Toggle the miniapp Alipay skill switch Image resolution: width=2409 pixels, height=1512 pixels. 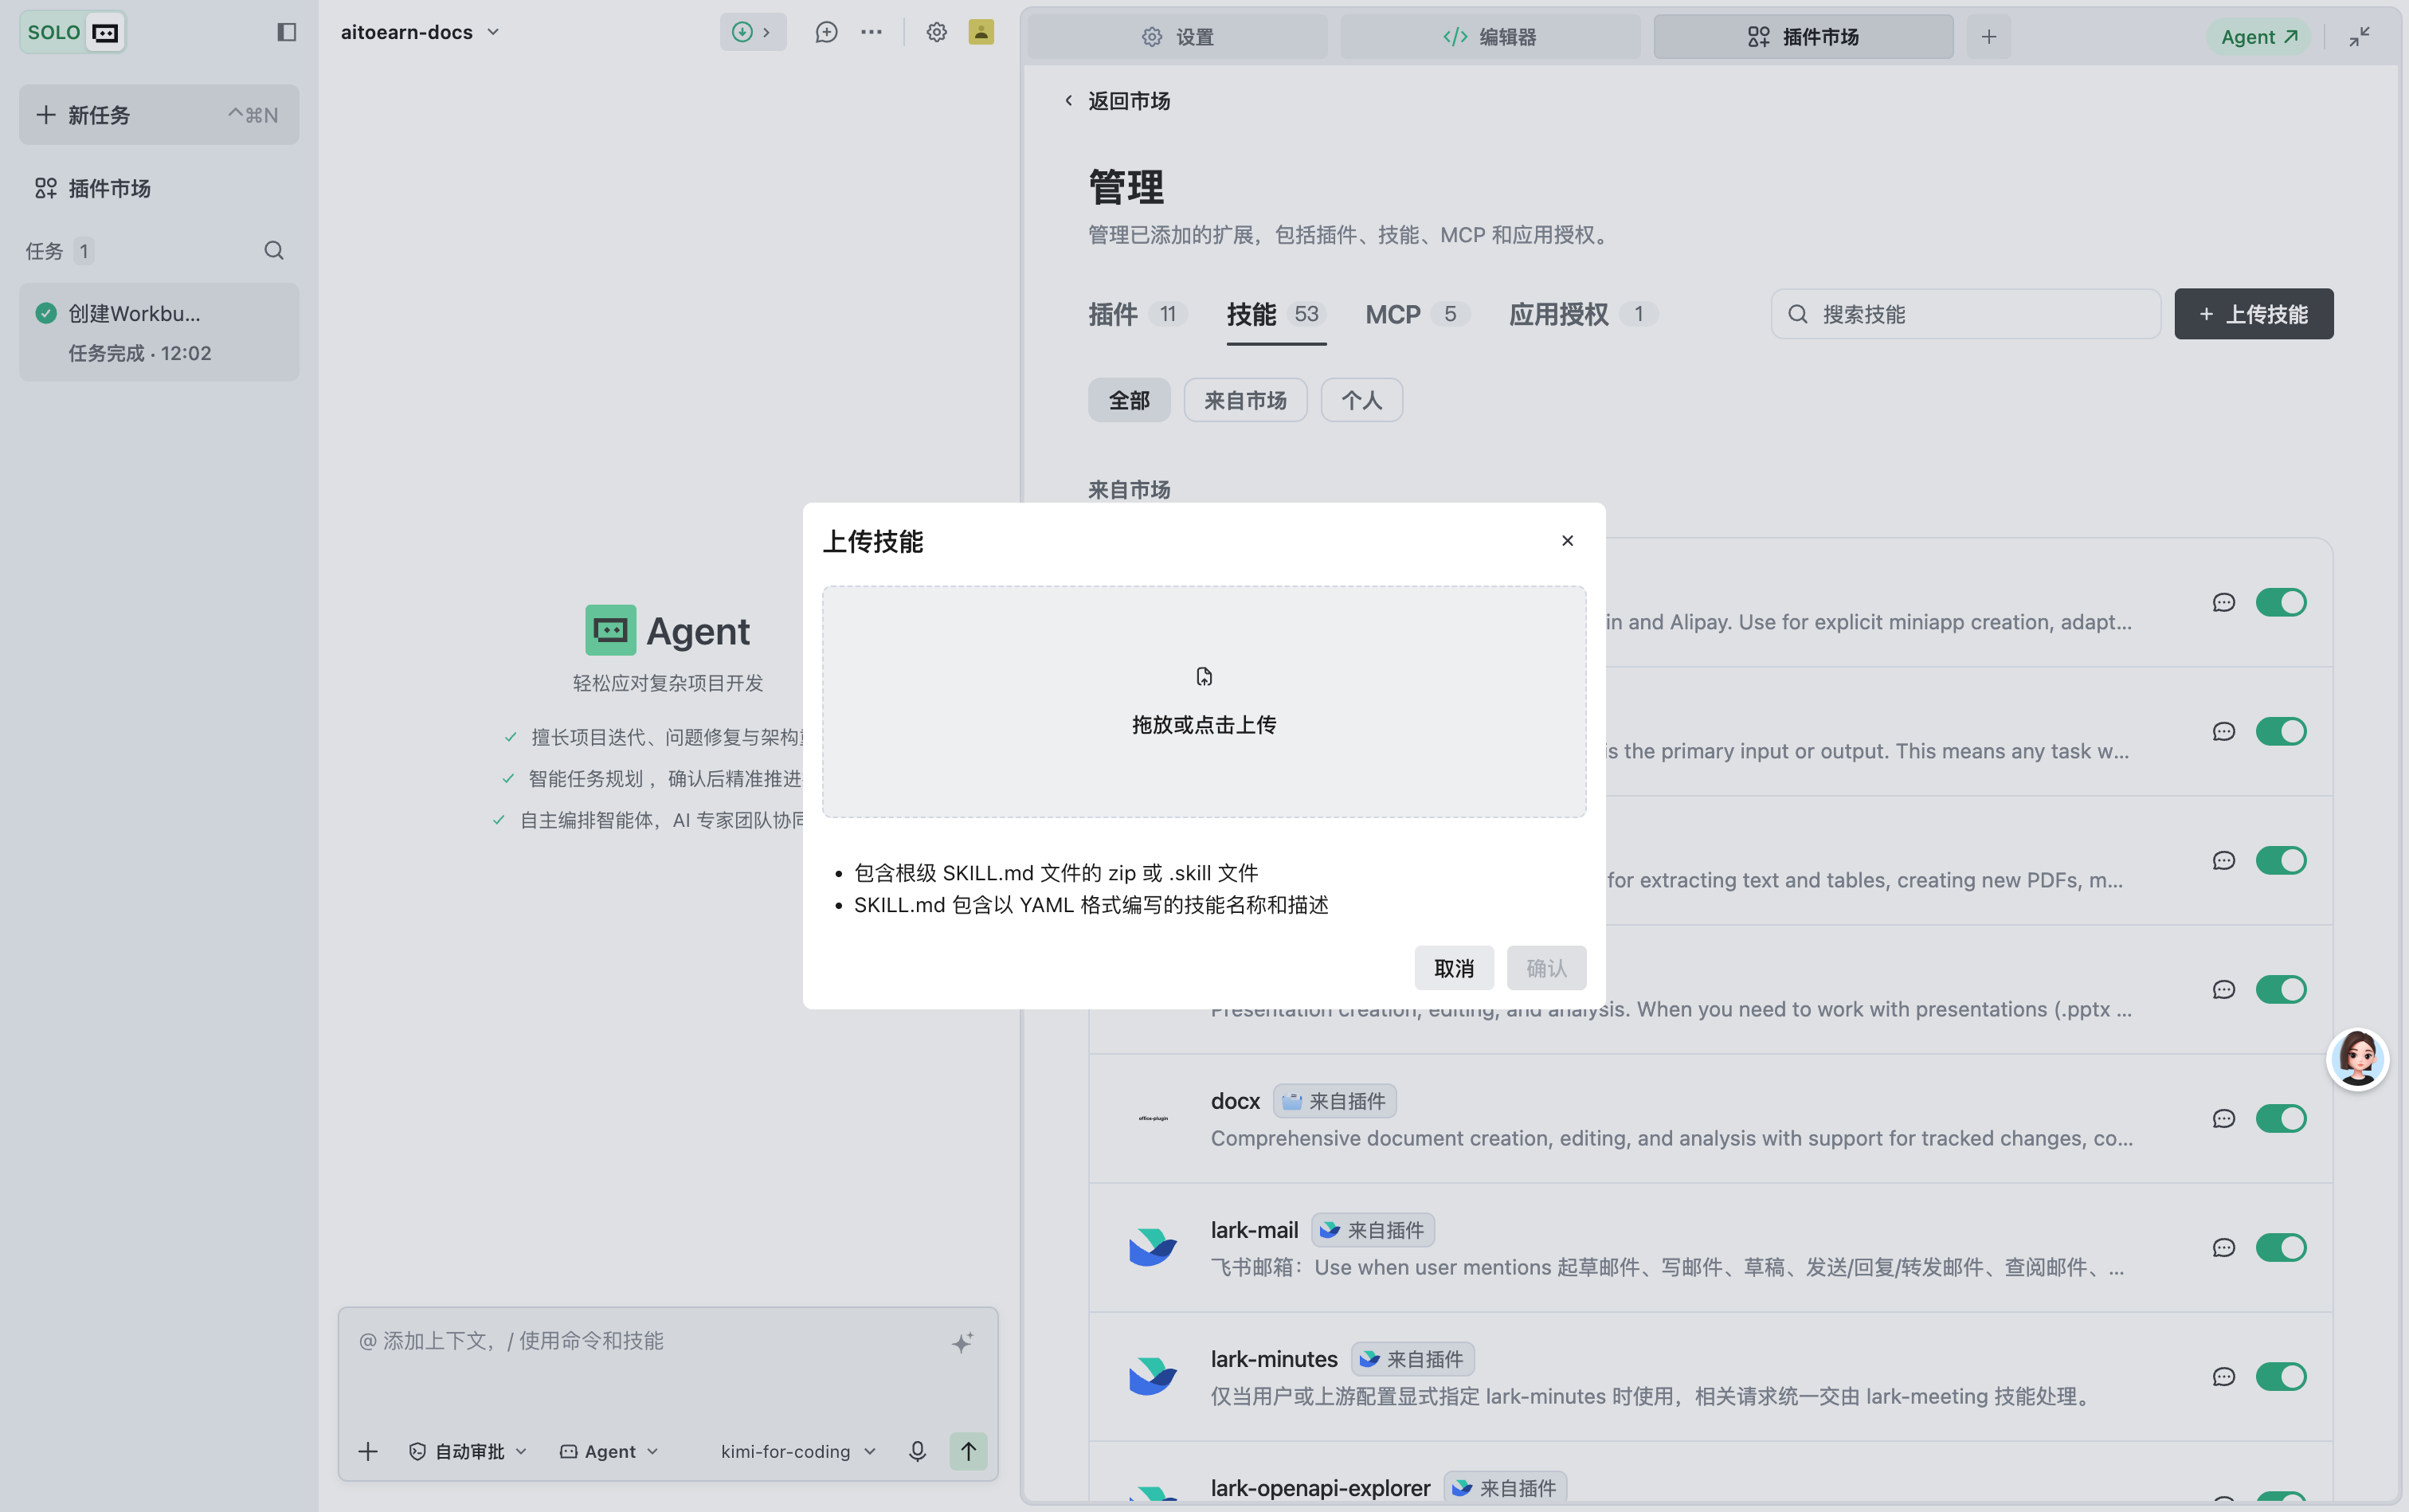pos(2281,602)
